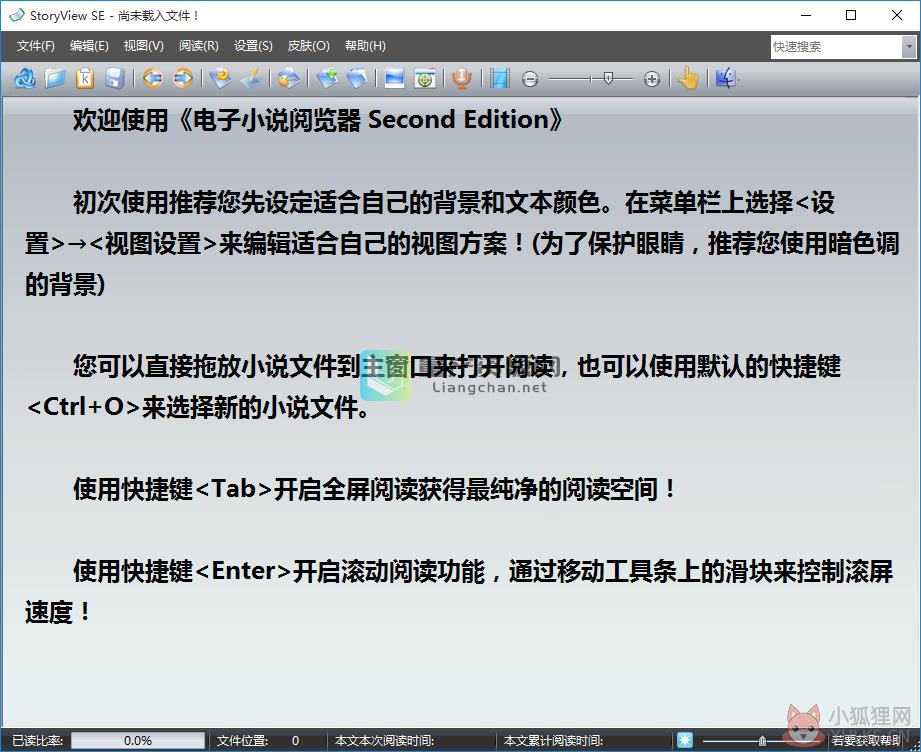Image resolution: width=921 pixels, height=752 pixels.
Task: Go forward with the orange right-arrow icon
Action: 183,78
